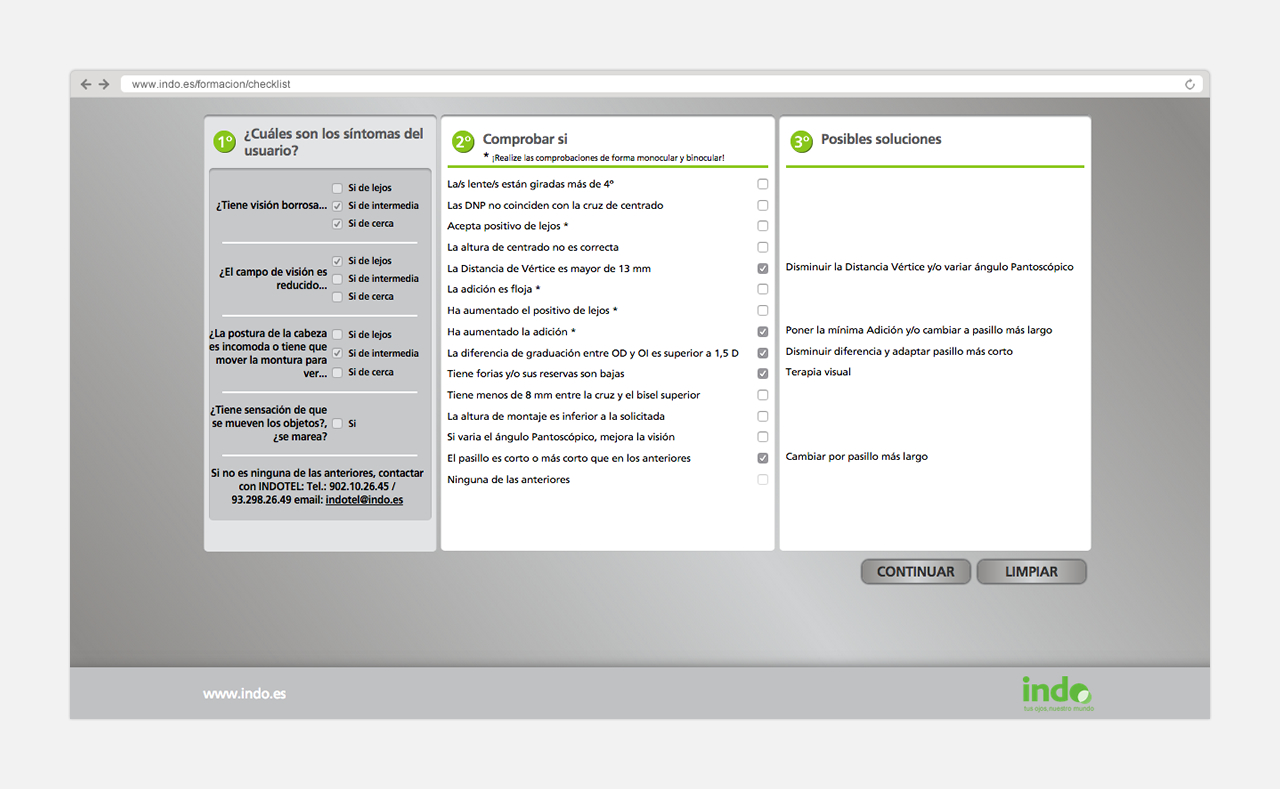Check the 'Si' box for sensación de mareo

pyautogui.click(x=337, y=422)
